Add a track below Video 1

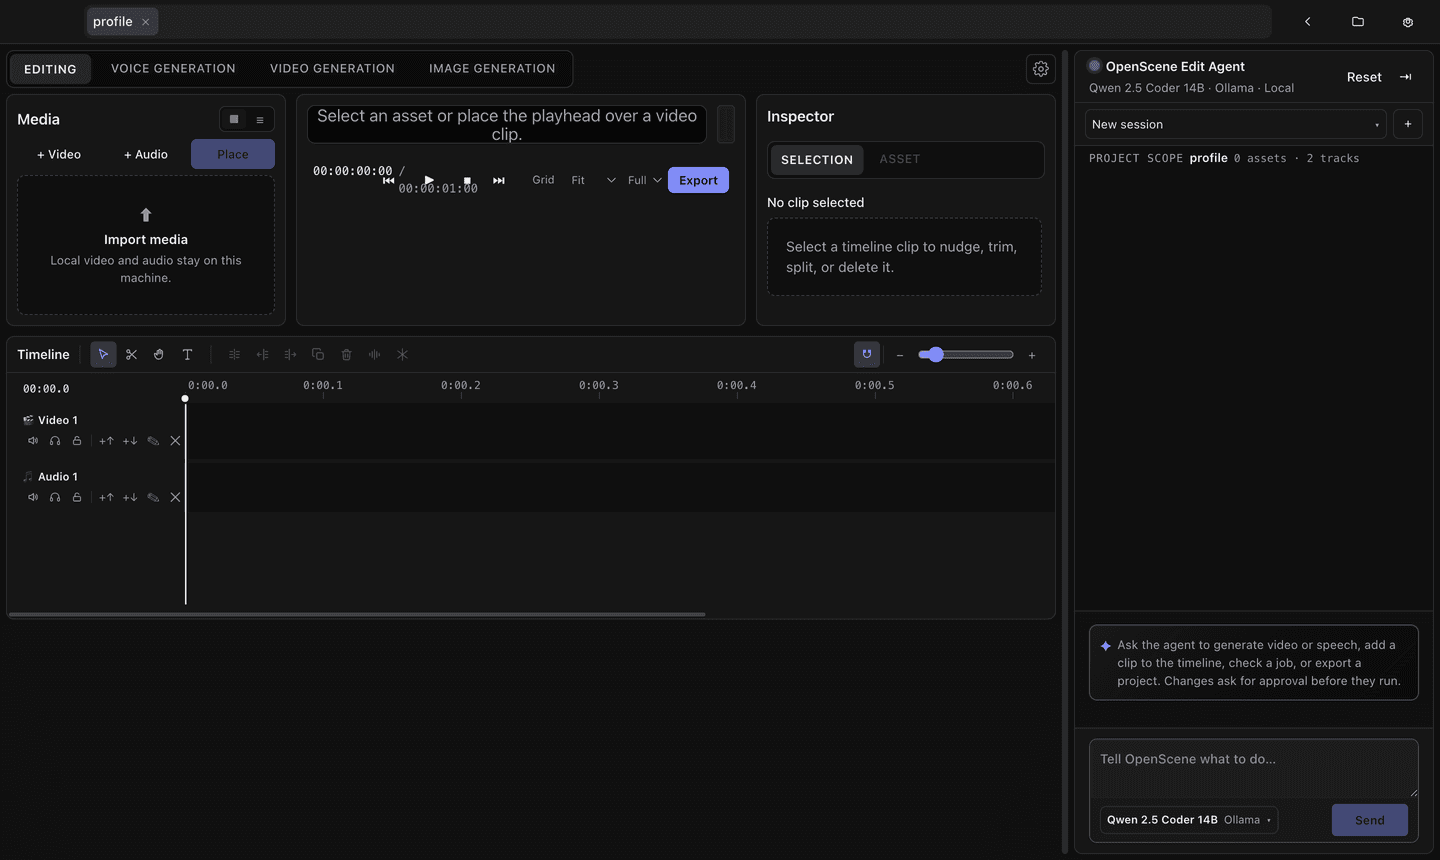coord(130,441)
